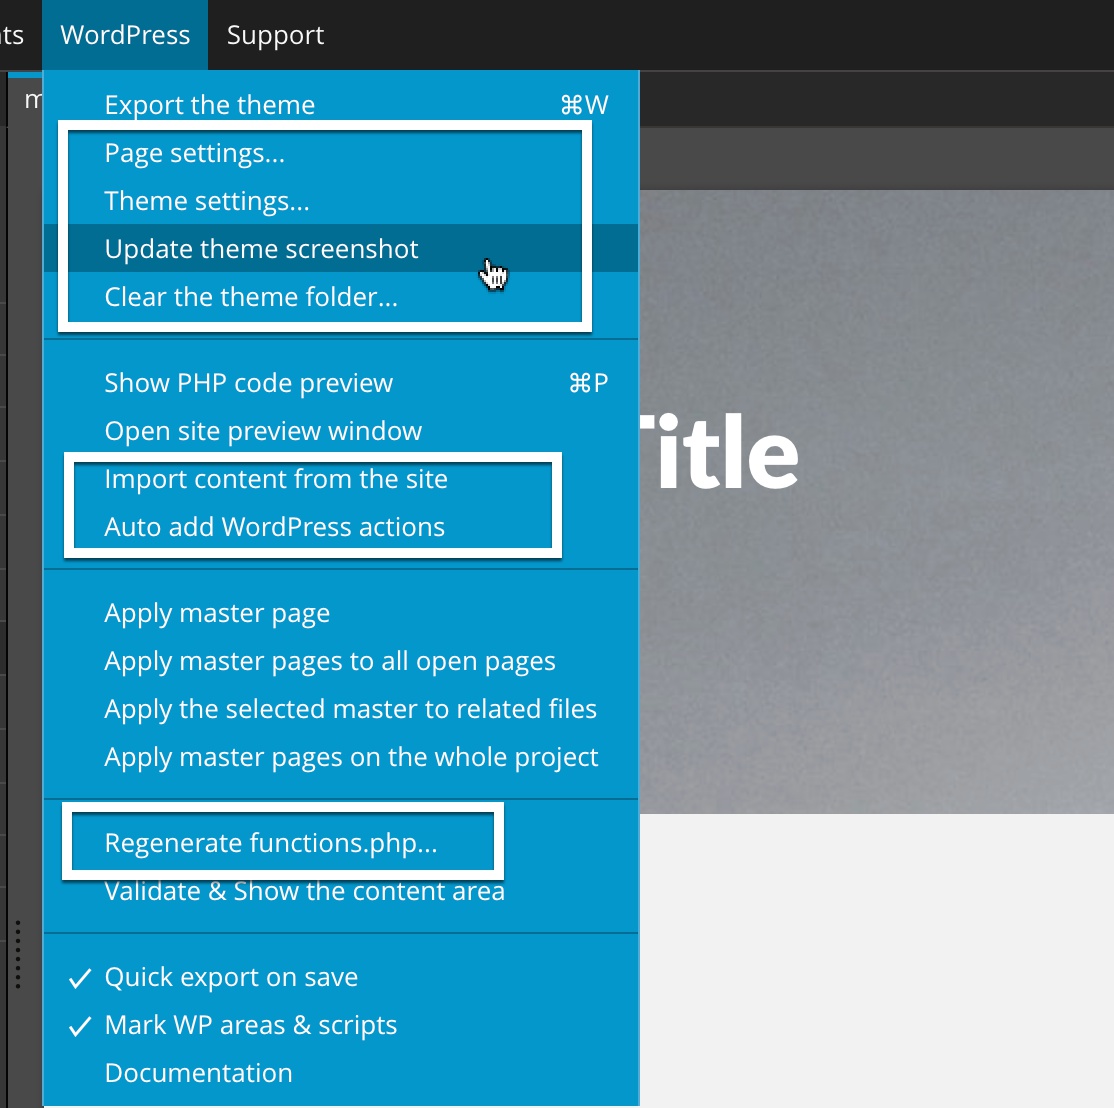Select Apply the selected master to related files
1114x1108 pixels.
coord(341,709)
